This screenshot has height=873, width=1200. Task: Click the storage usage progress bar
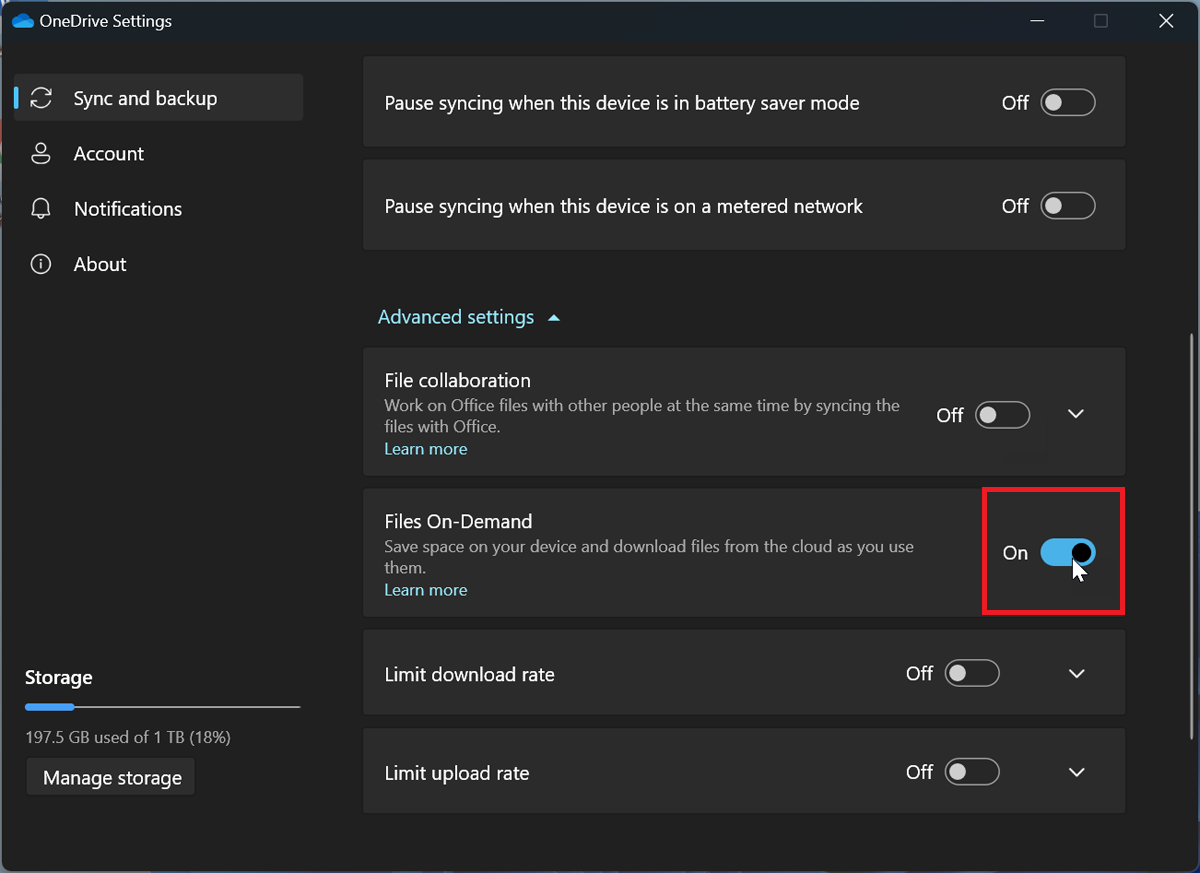(162, 707)
